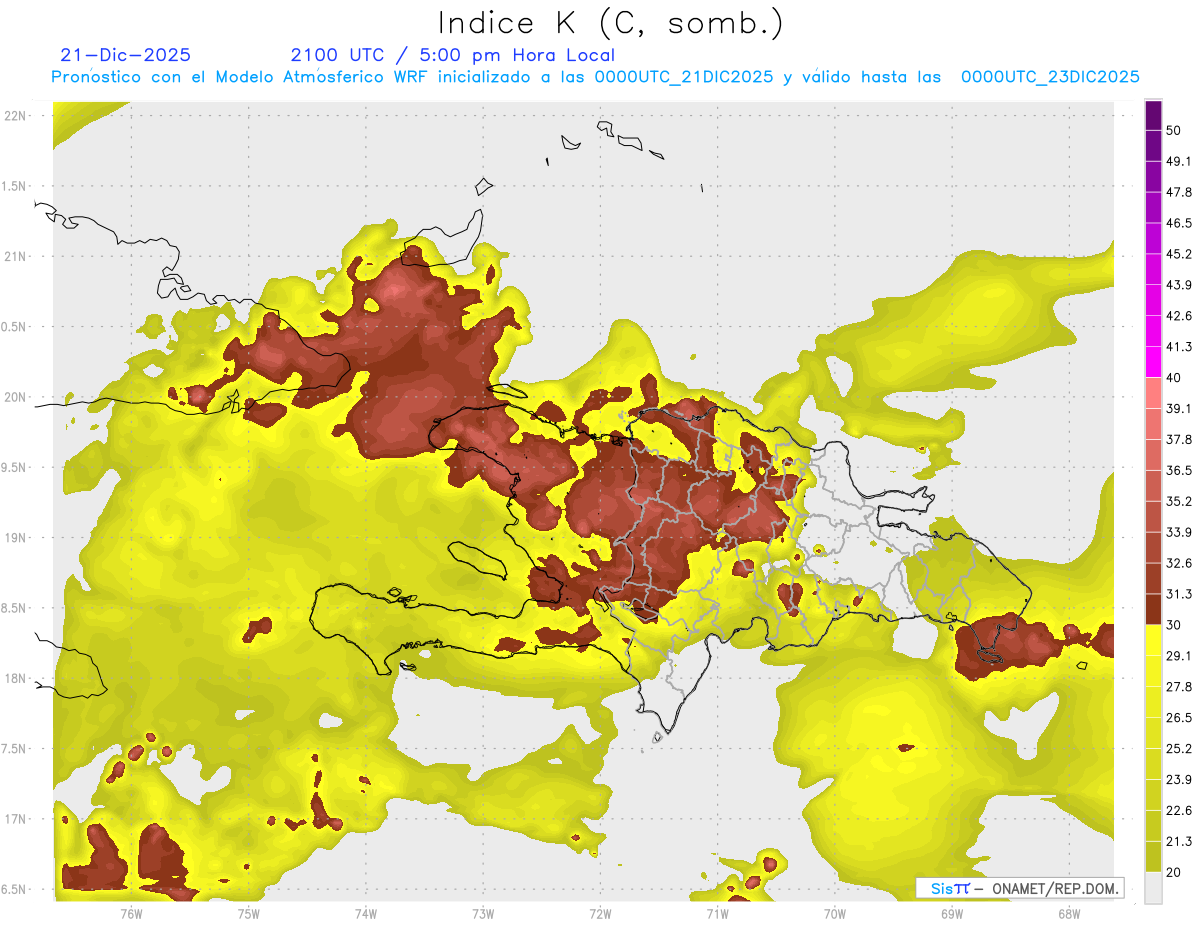Click the '73W' longitude label

pyautogui.click(x=483, y=912)
